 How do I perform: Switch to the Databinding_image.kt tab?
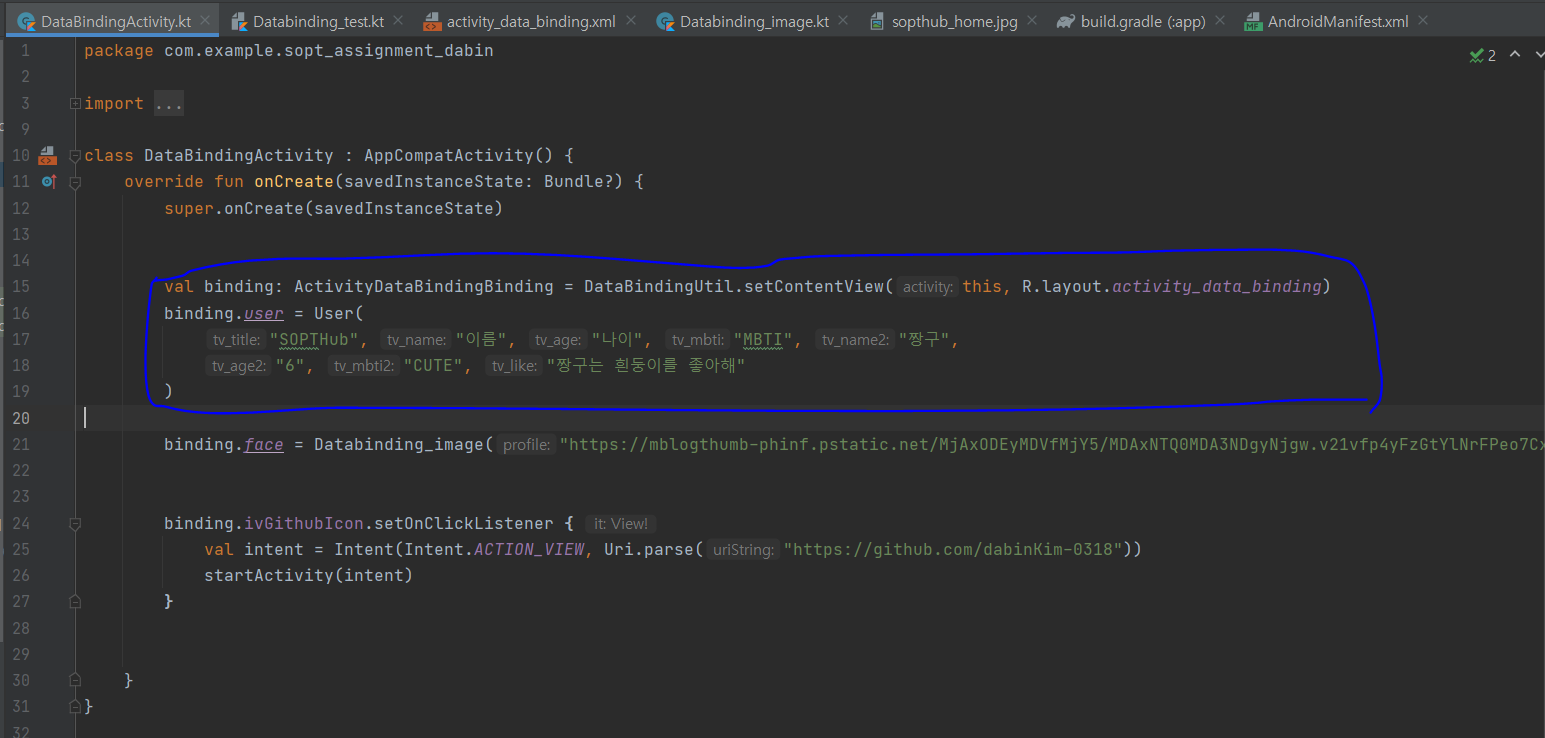tap(754, 21)
